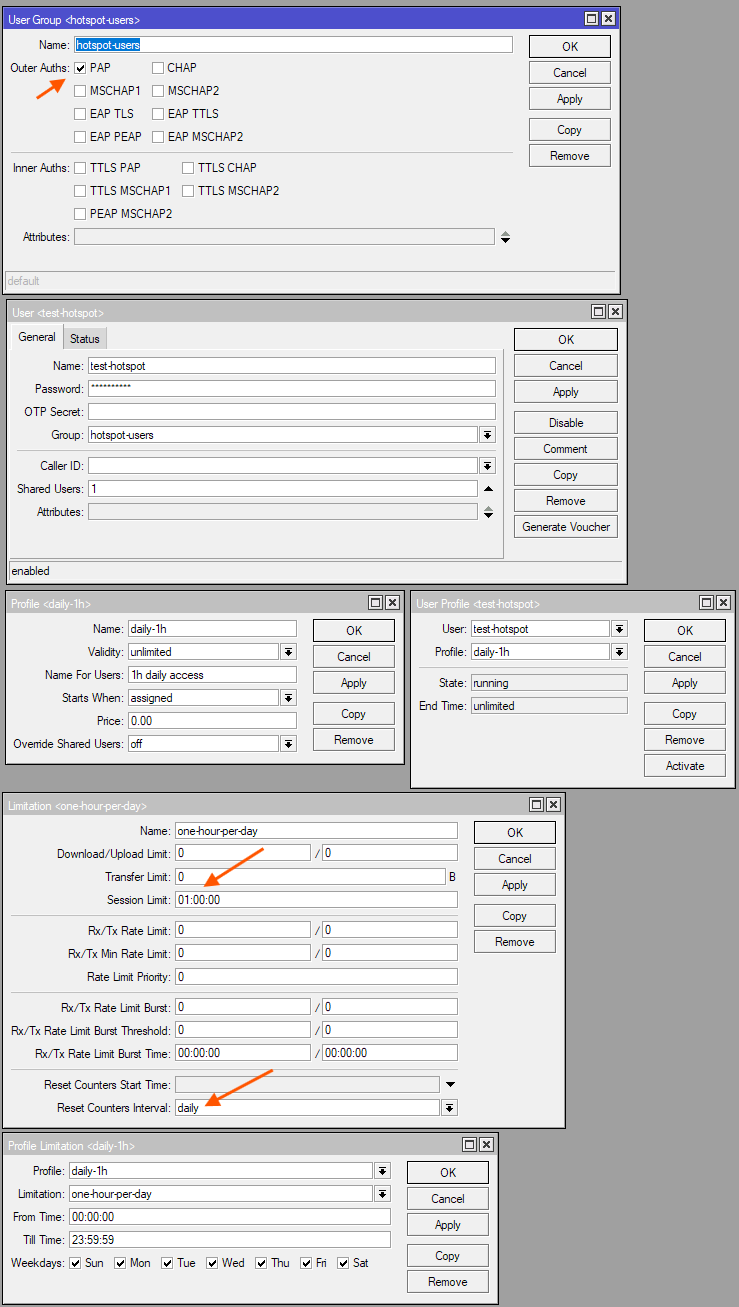Enable EAP PEAP outer auth

(x=80, y=137)
